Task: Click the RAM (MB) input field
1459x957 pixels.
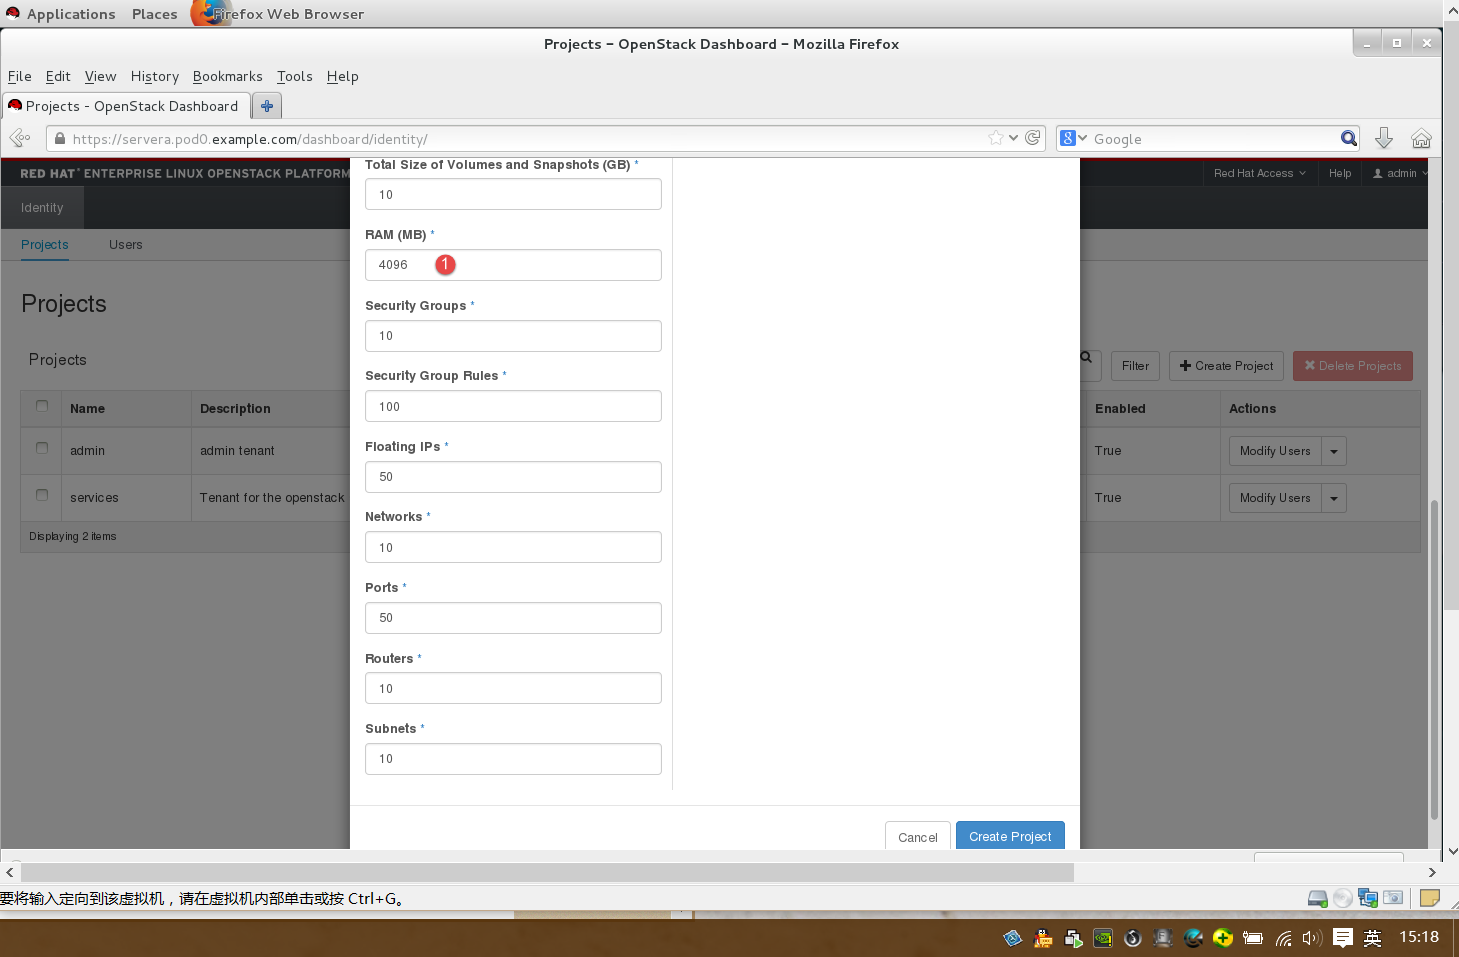Action: [513, 265]
